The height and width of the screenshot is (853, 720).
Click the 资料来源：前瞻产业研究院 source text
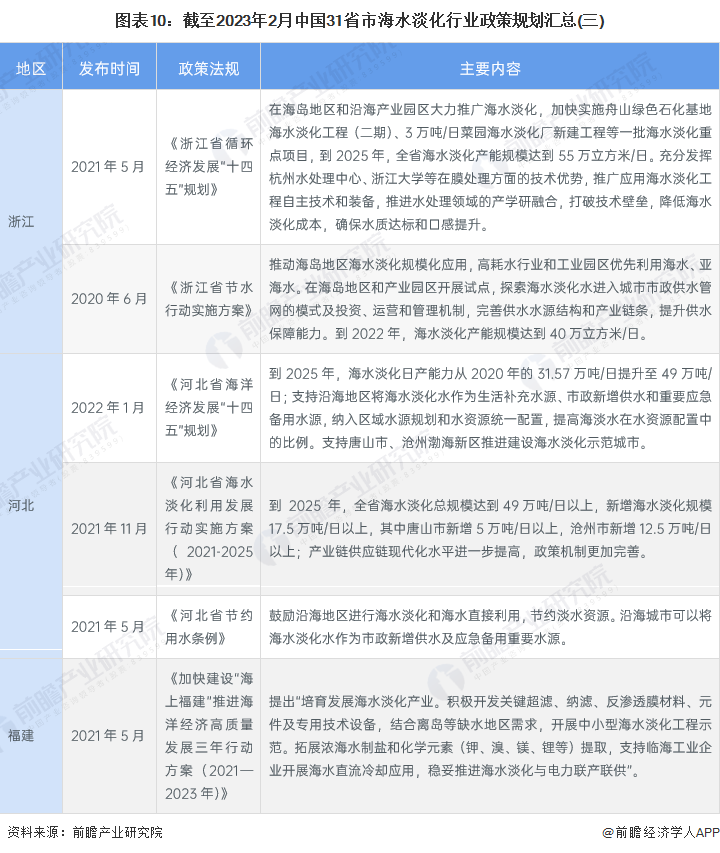point(84,832)
